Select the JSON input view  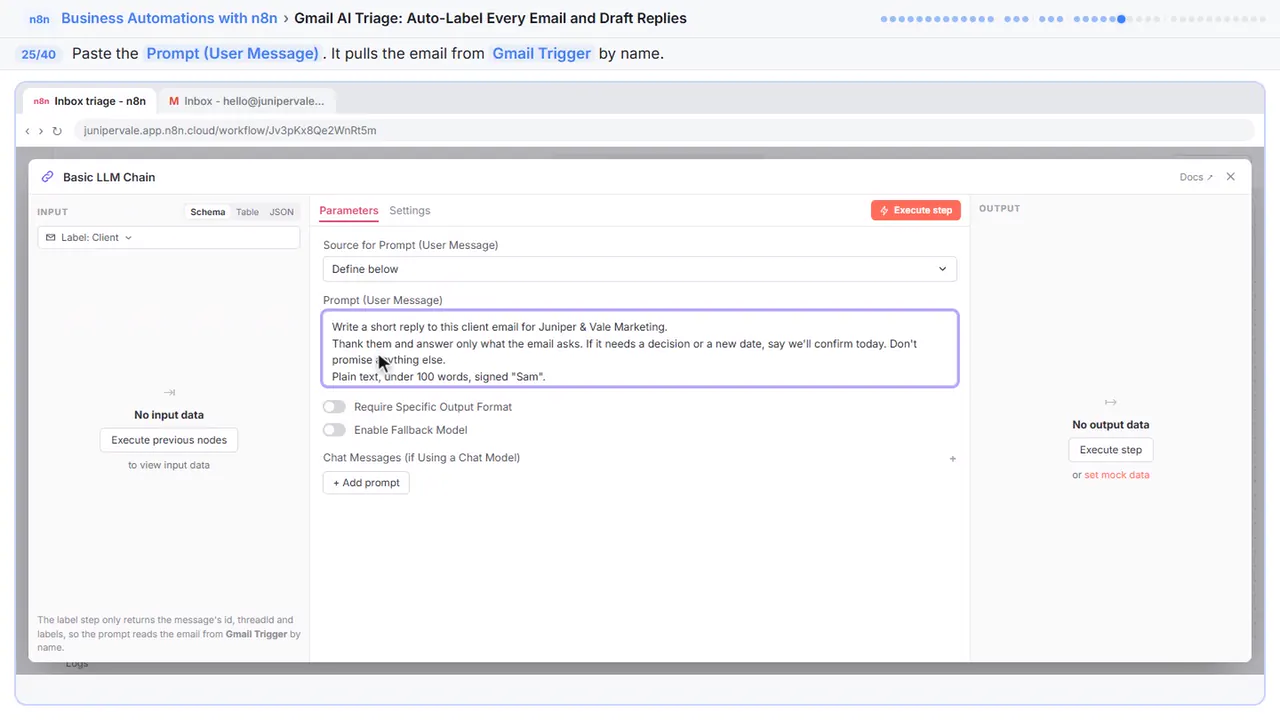point(282,212)
